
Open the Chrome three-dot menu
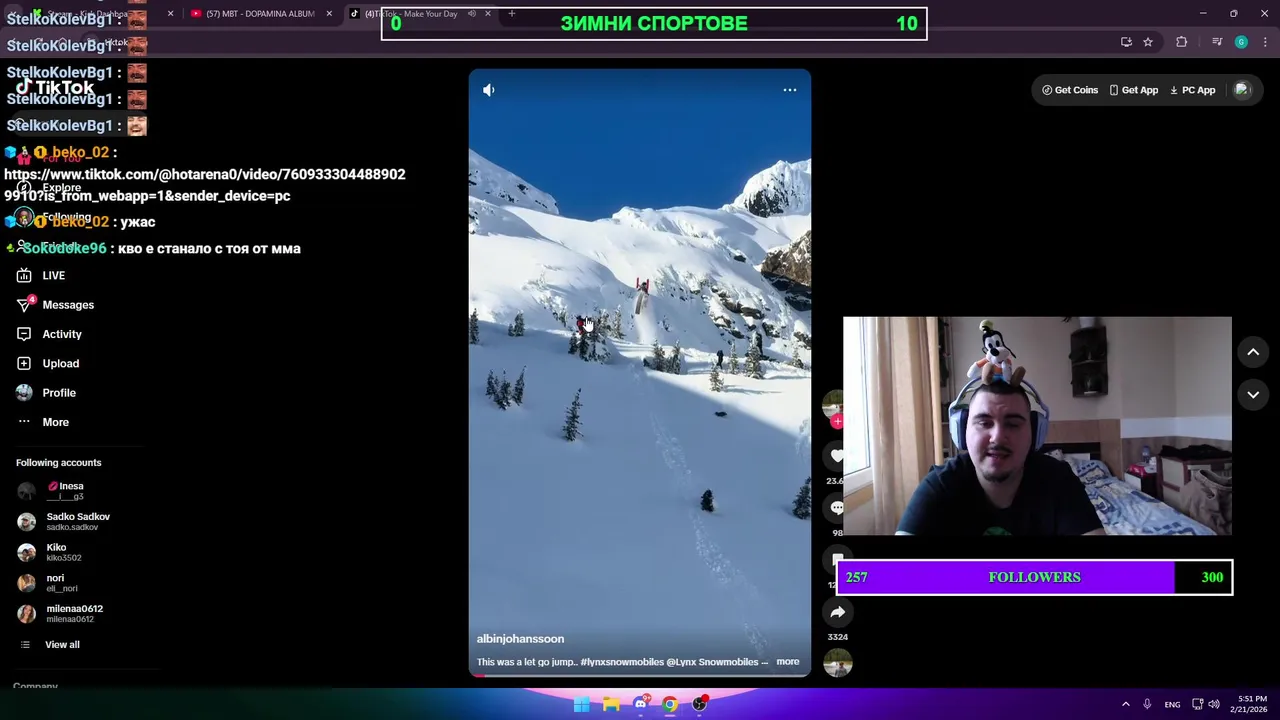pos(1266,42)
